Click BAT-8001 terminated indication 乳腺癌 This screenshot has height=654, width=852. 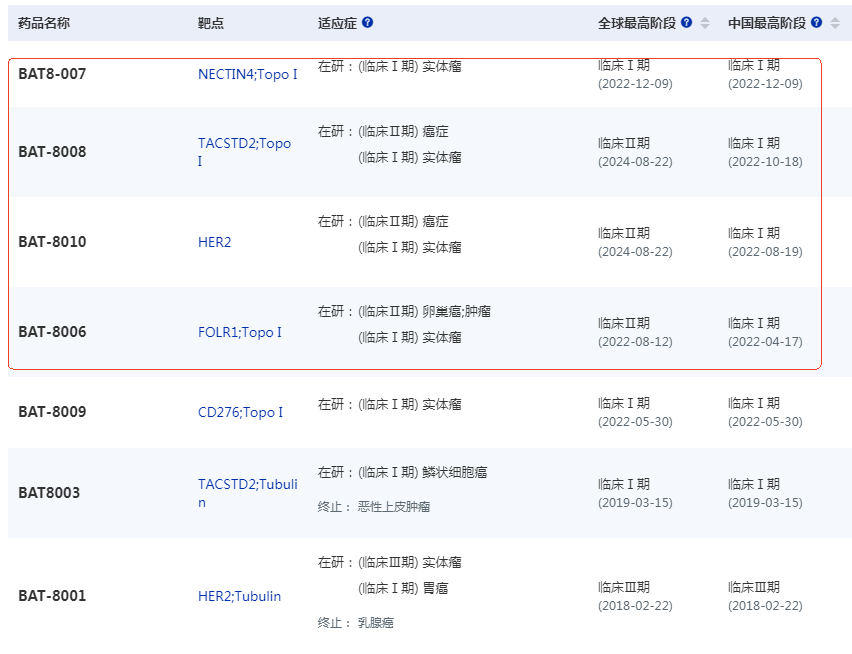point(375,622)
